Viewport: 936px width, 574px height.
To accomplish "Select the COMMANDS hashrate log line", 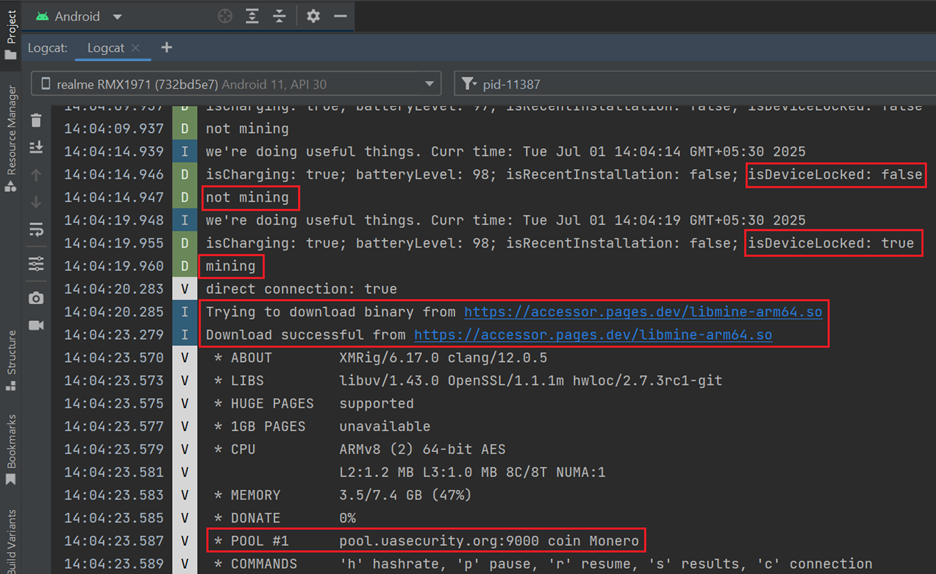I will click(x=543, y=564).
